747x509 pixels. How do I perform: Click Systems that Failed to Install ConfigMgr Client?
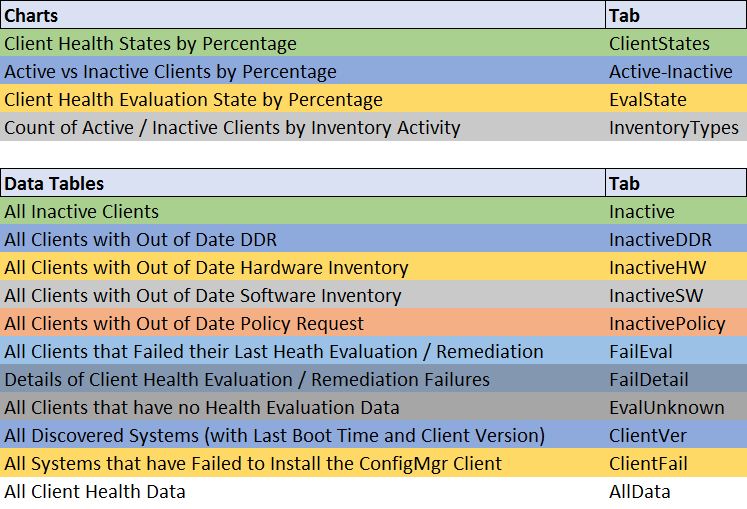tap(253, 464)
